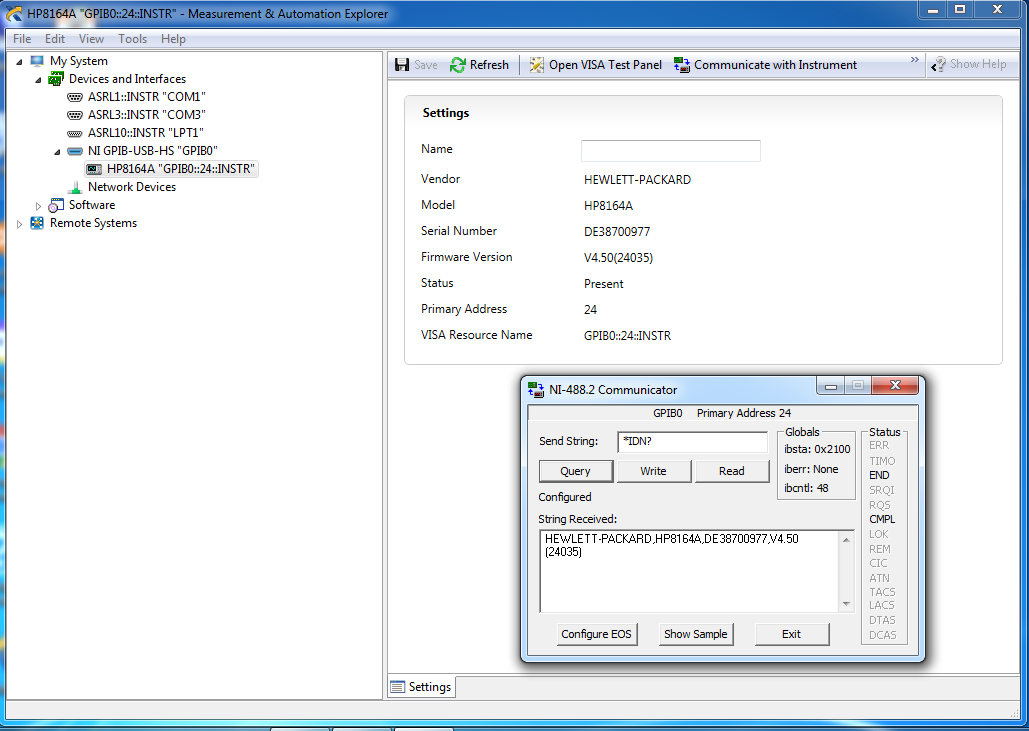The image size is (1029, 731).
Task: Collapse the My System tree node
Action: point(19,62)
